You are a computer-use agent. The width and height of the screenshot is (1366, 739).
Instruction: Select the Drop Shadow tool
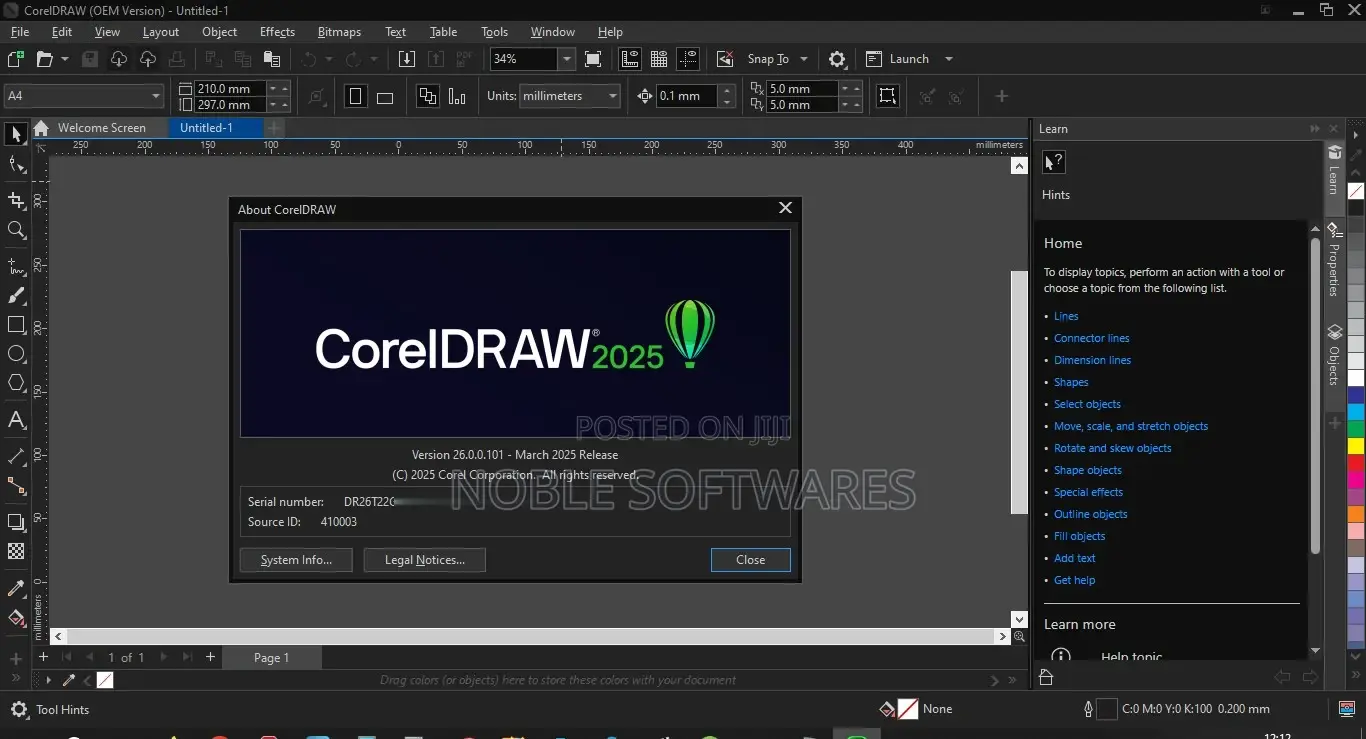click(x=16, y=522)
